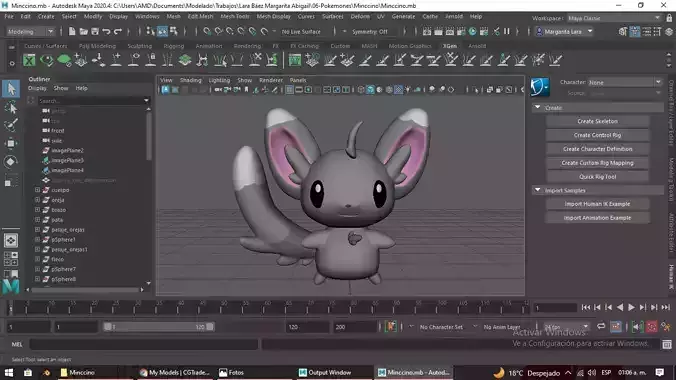Click the four-pane layout icon

pos(11,258)
